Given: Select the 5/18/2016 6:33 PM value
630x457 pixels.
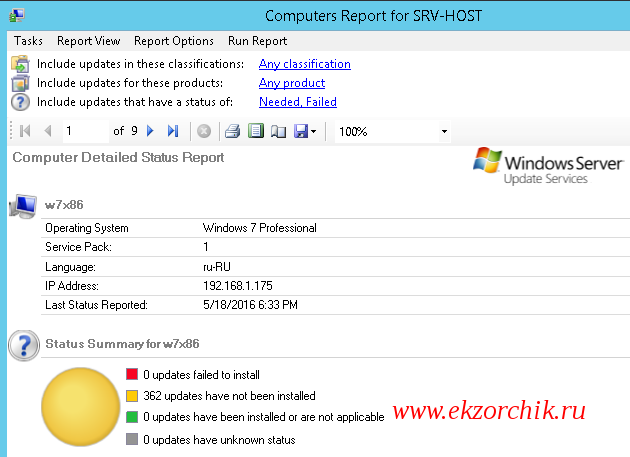Looking at the screenshot, I should pyautogui.click(x=250, y=305).
